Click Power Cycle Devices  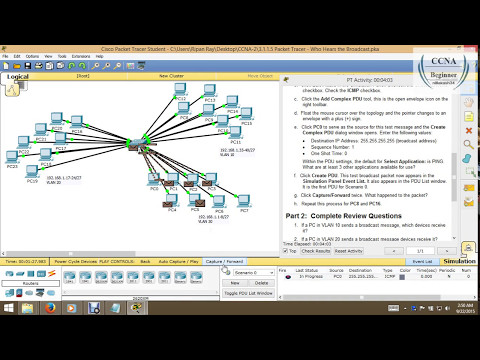point(75,261)
